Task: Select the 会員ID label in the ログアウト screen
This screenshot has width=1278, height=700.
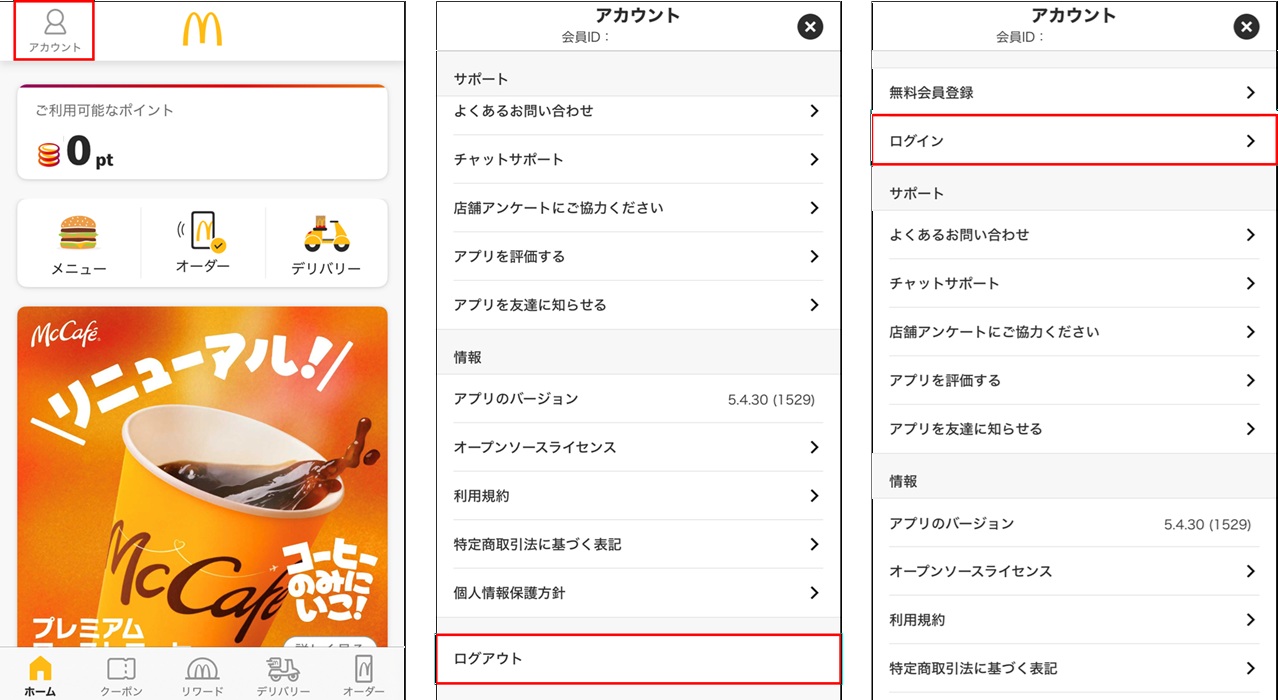Action: 586,37
